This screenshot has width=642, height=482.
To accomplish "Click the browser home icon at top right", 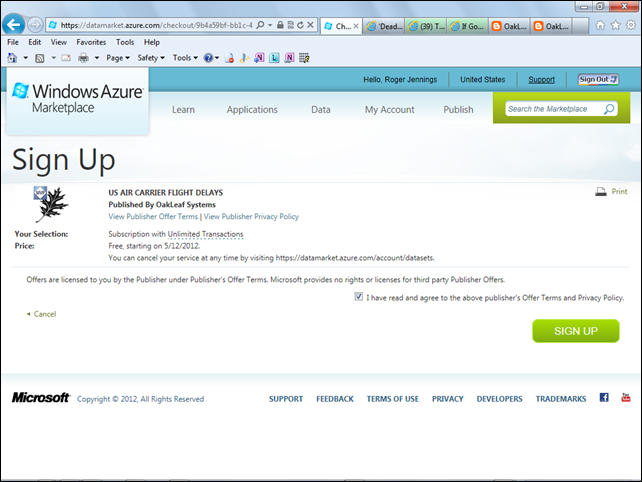I will coord(600,25).
